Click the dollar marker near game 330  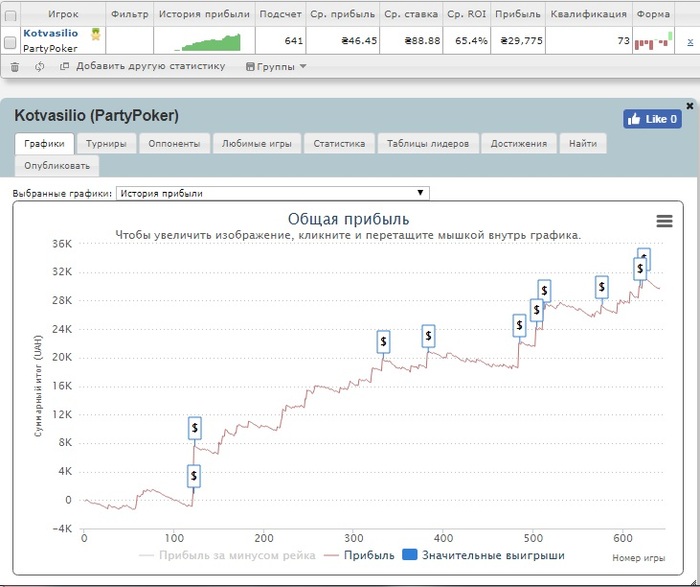tap(383, 342)
